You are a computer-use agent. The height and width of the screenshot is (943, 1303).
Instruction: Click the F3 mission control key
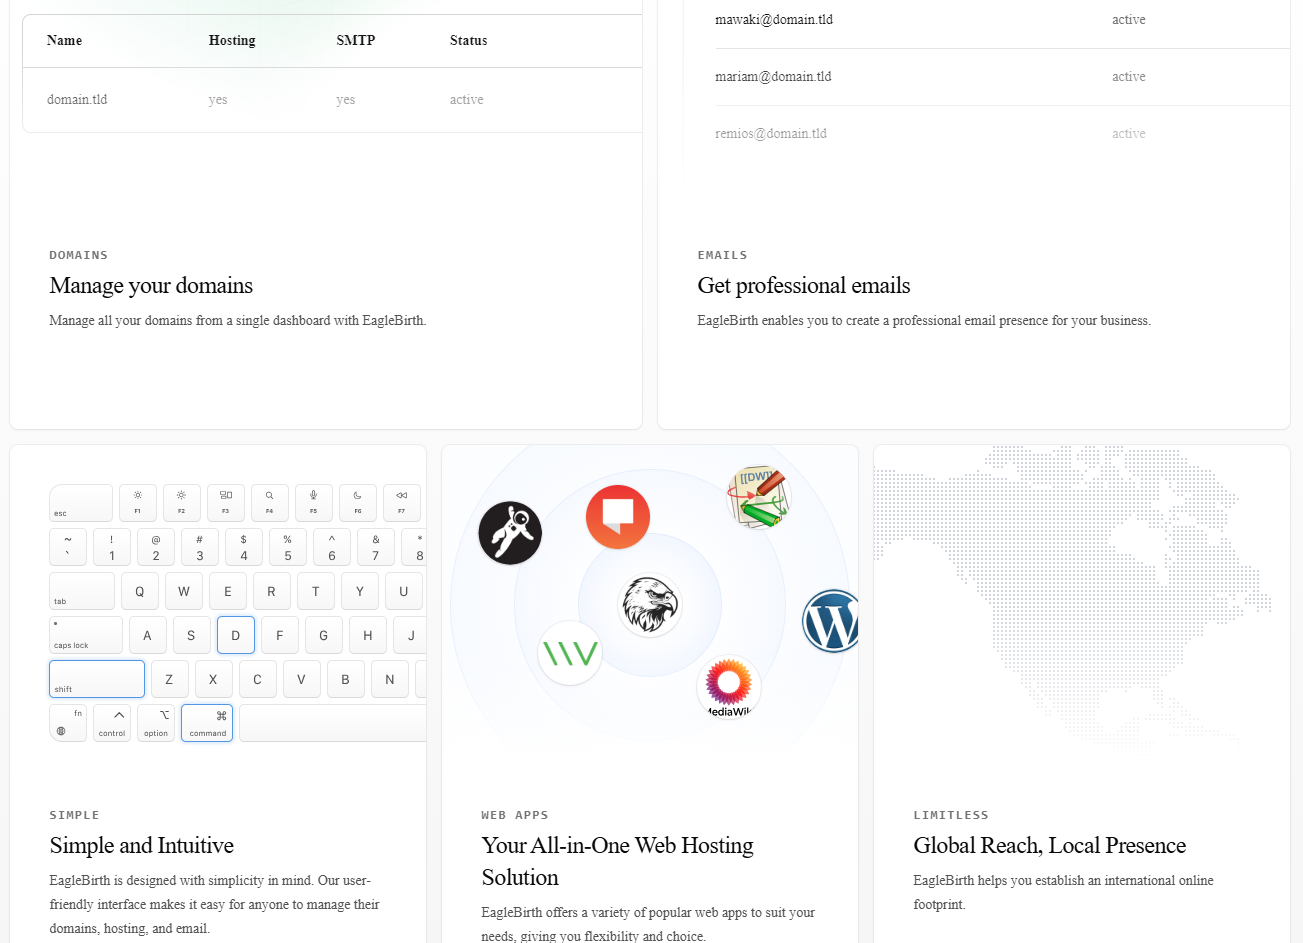(226, 503)
